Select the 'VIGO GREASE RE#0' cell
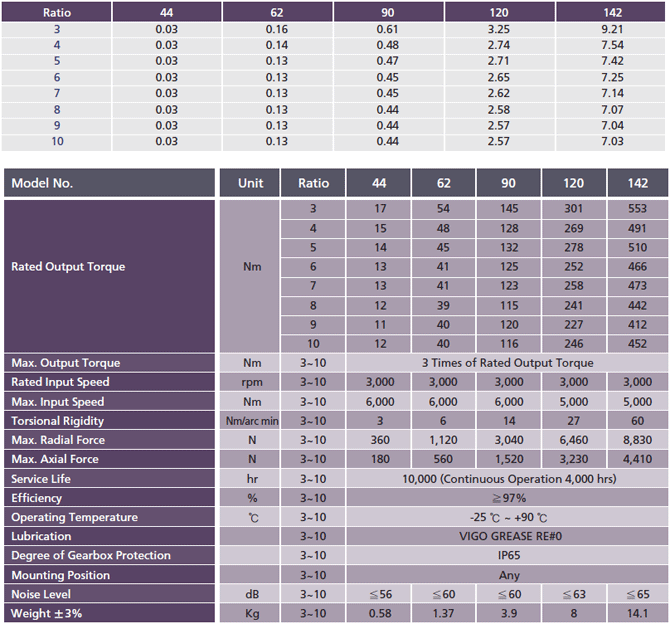 coord(507,536)
